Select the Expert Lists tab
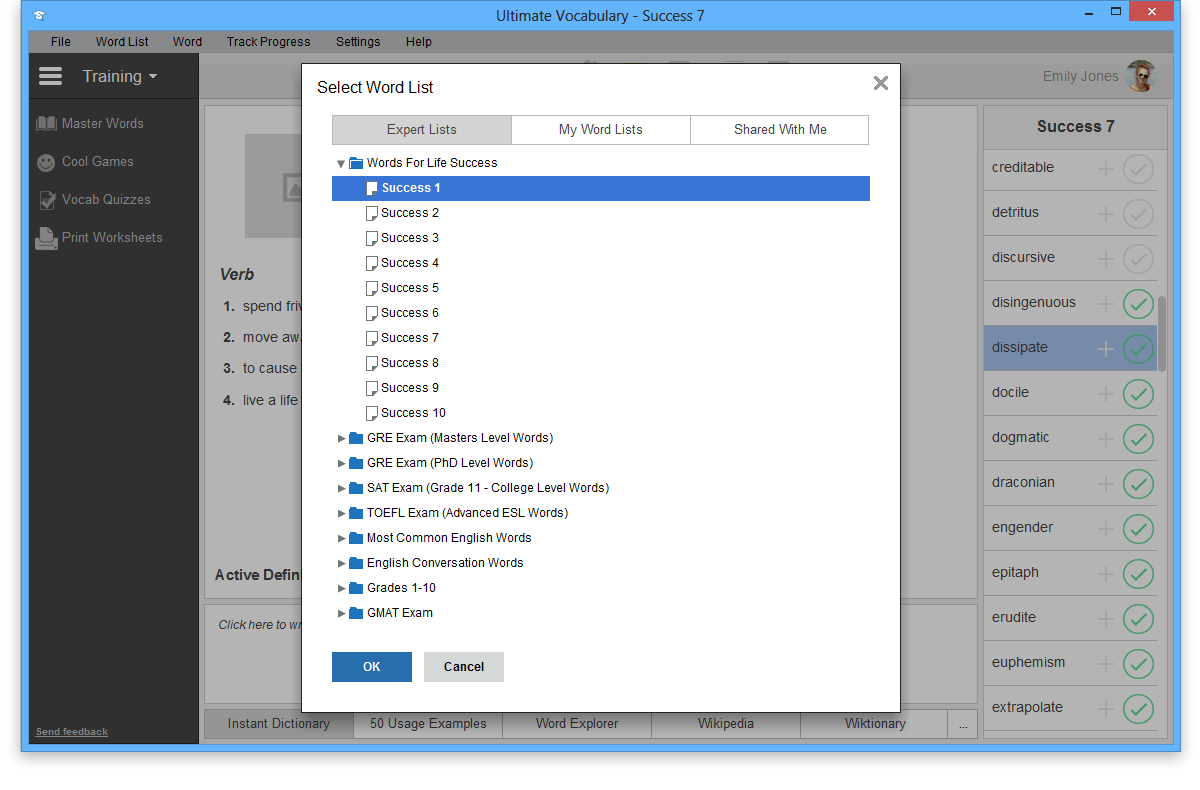Screen dimensions: 1200x790 [x=422, y=130]
